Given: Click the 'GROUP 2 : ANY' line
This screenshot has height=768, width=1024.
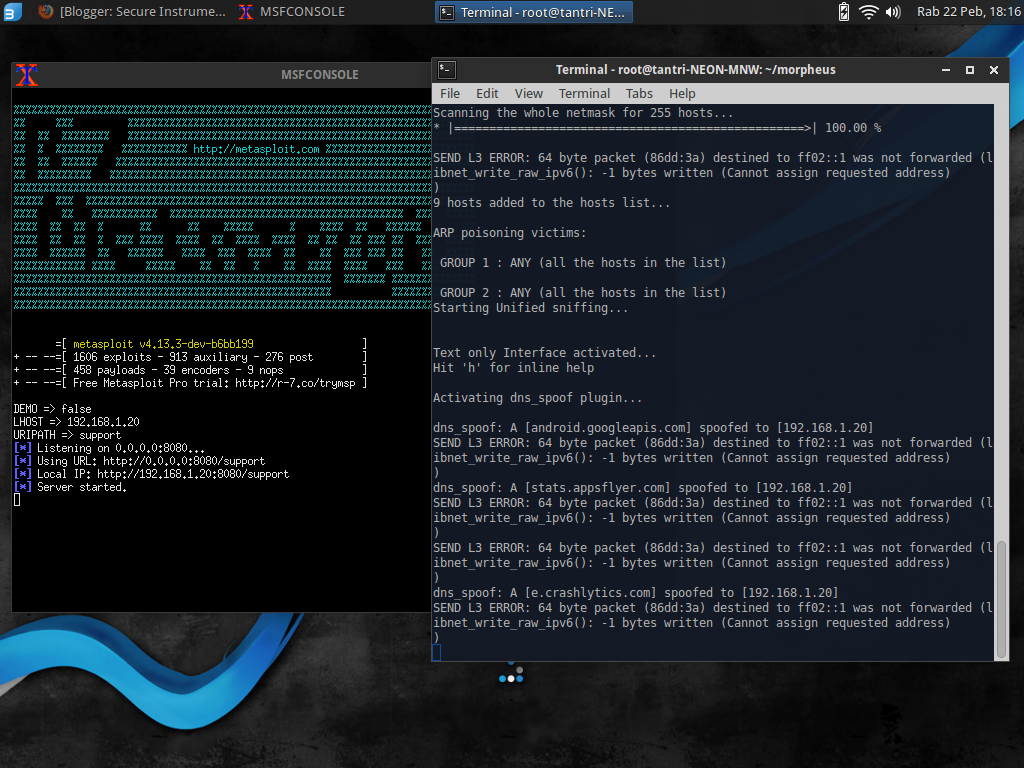Looking at the screenshot, I should [583, 293].
